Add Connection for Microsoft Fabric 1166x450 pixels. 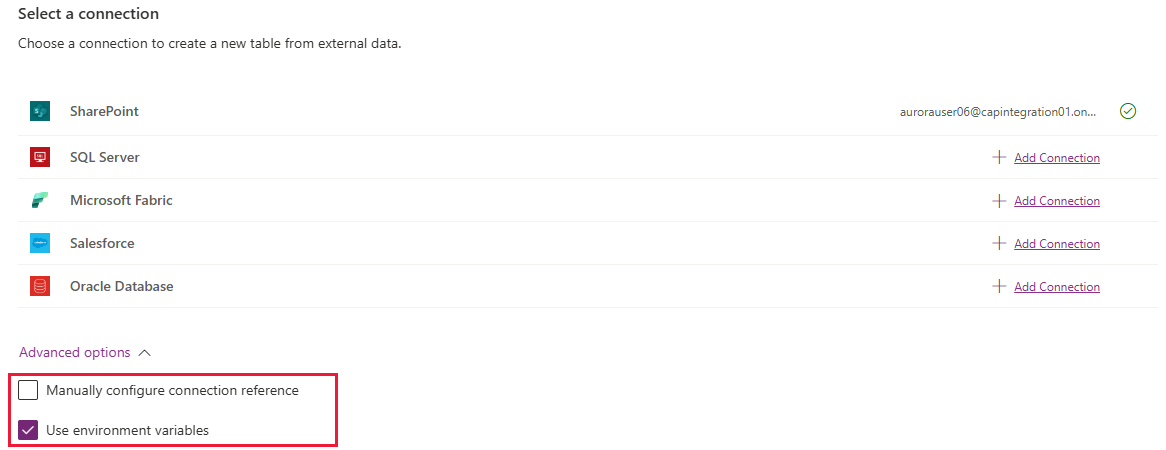[x=1056, y=201]
